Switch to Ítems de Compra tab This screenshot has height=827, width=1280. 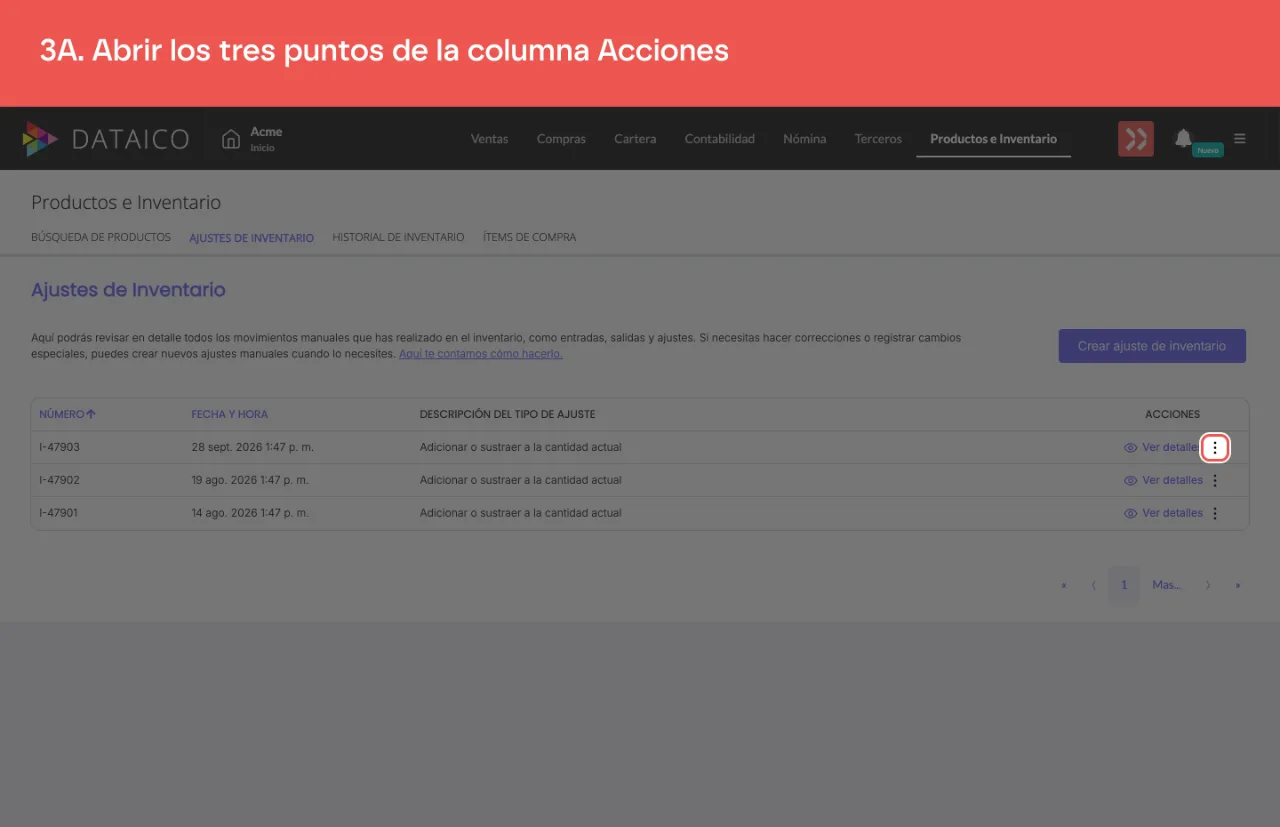click(529, 237)
